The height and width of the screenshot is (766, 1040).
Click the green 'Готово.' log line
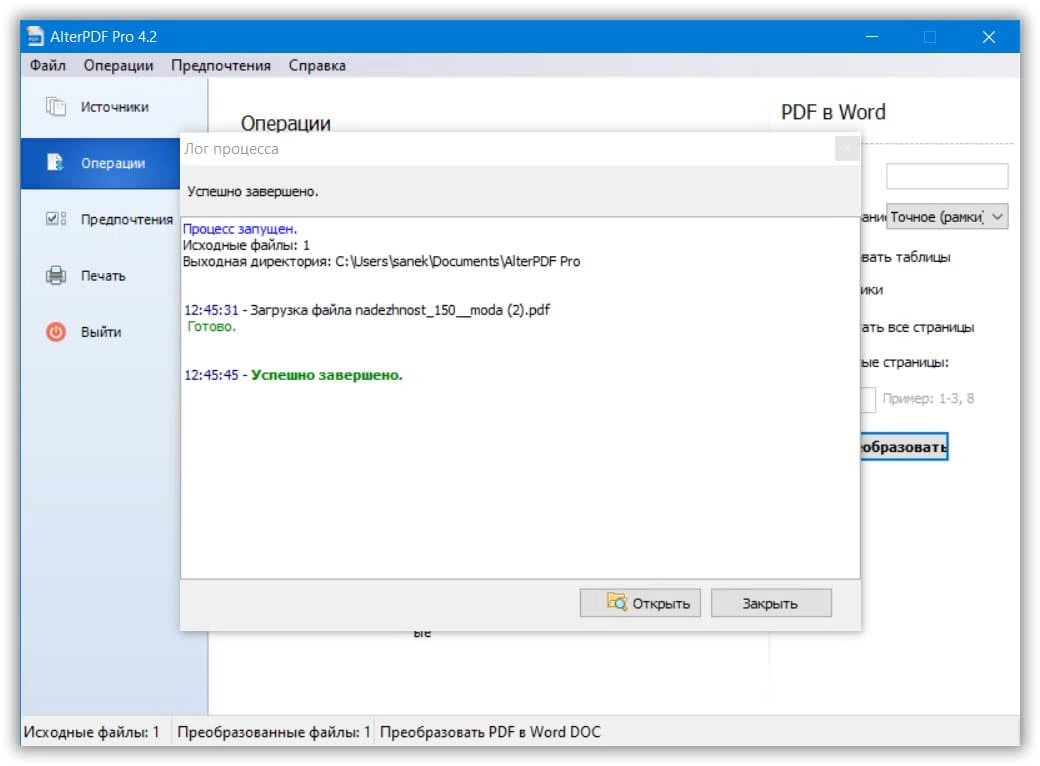(211, 326)
